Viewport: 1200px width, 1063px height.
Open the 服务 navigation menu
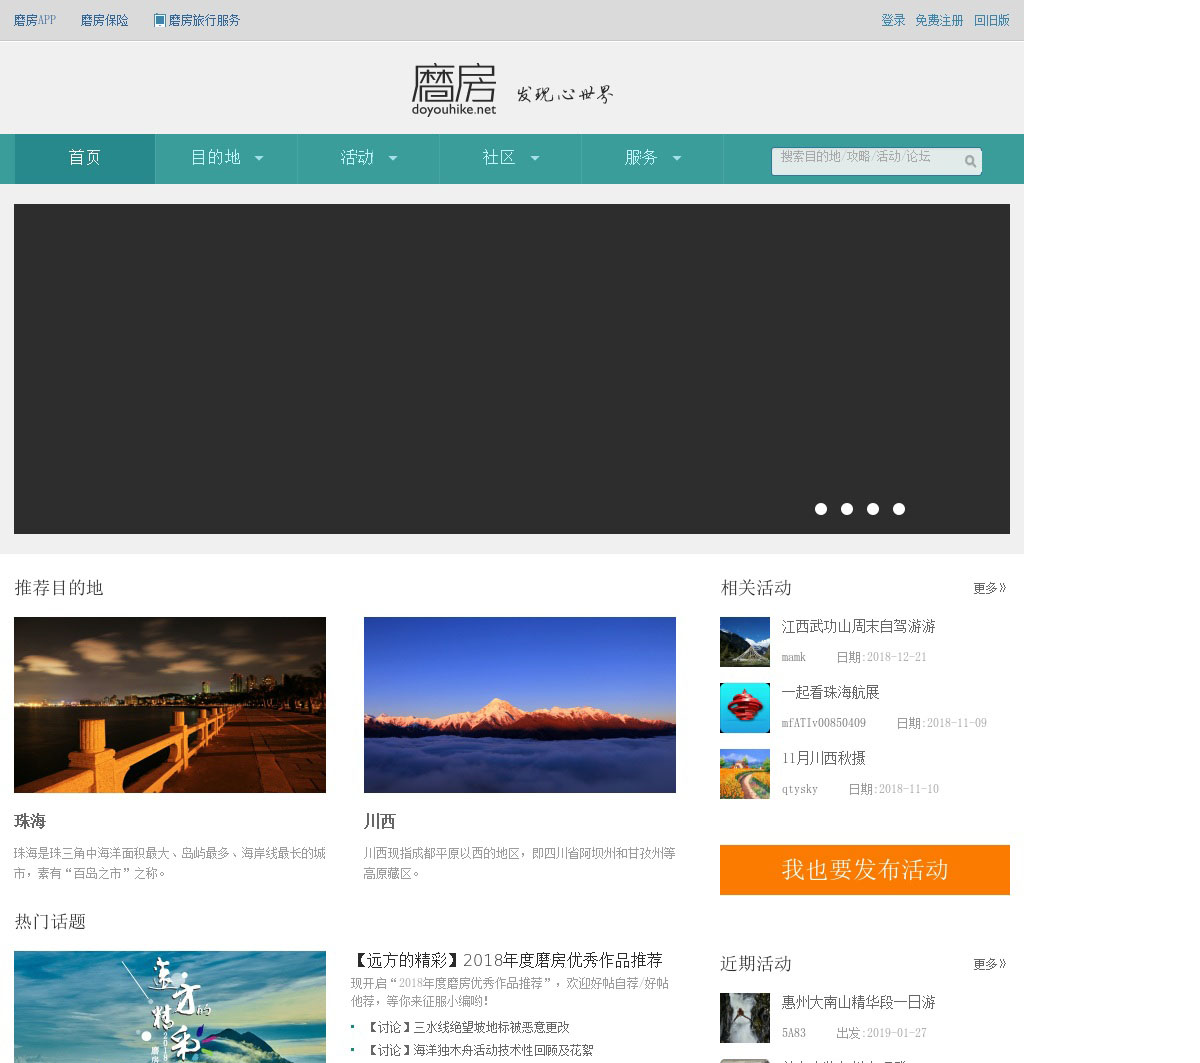[x=652, y=158]
